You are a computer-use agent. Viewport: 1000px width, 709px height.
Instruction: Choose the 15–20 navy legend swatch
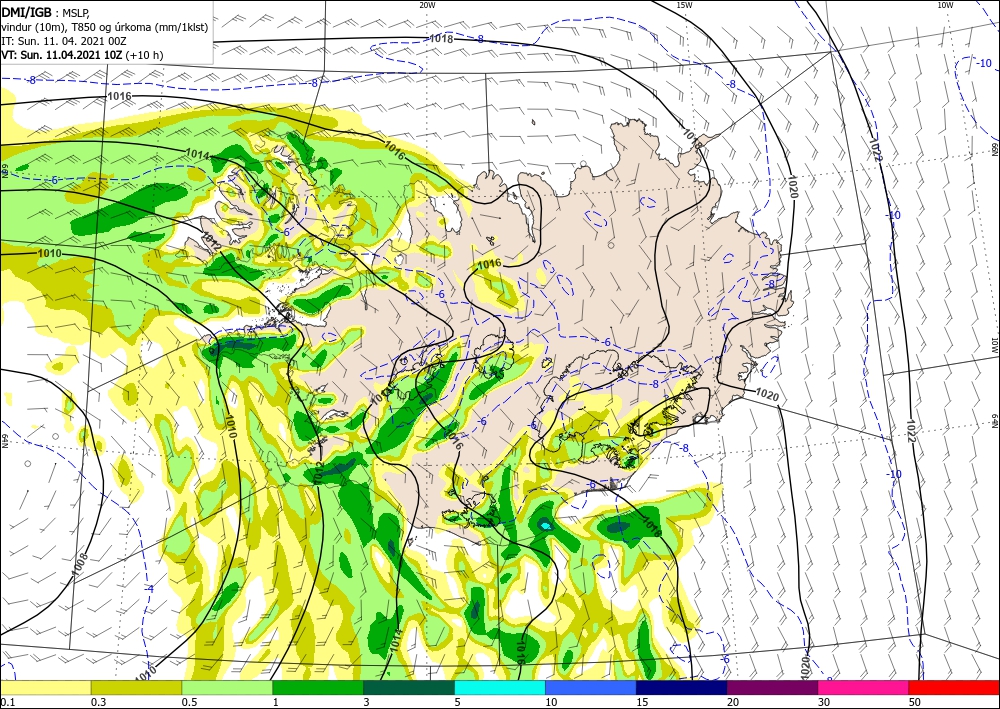(682, 687)
